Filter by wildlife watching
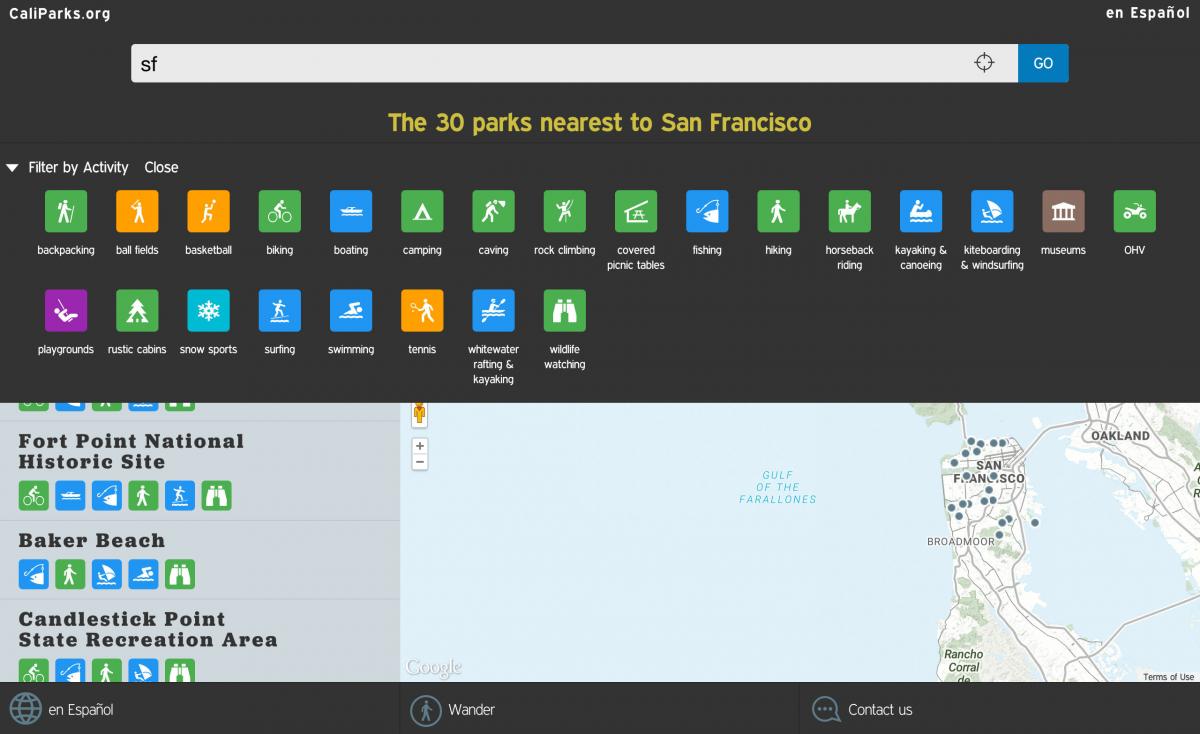Viewport: 1200px width, 734px height. pyautogui.click(x=565, y=311)
